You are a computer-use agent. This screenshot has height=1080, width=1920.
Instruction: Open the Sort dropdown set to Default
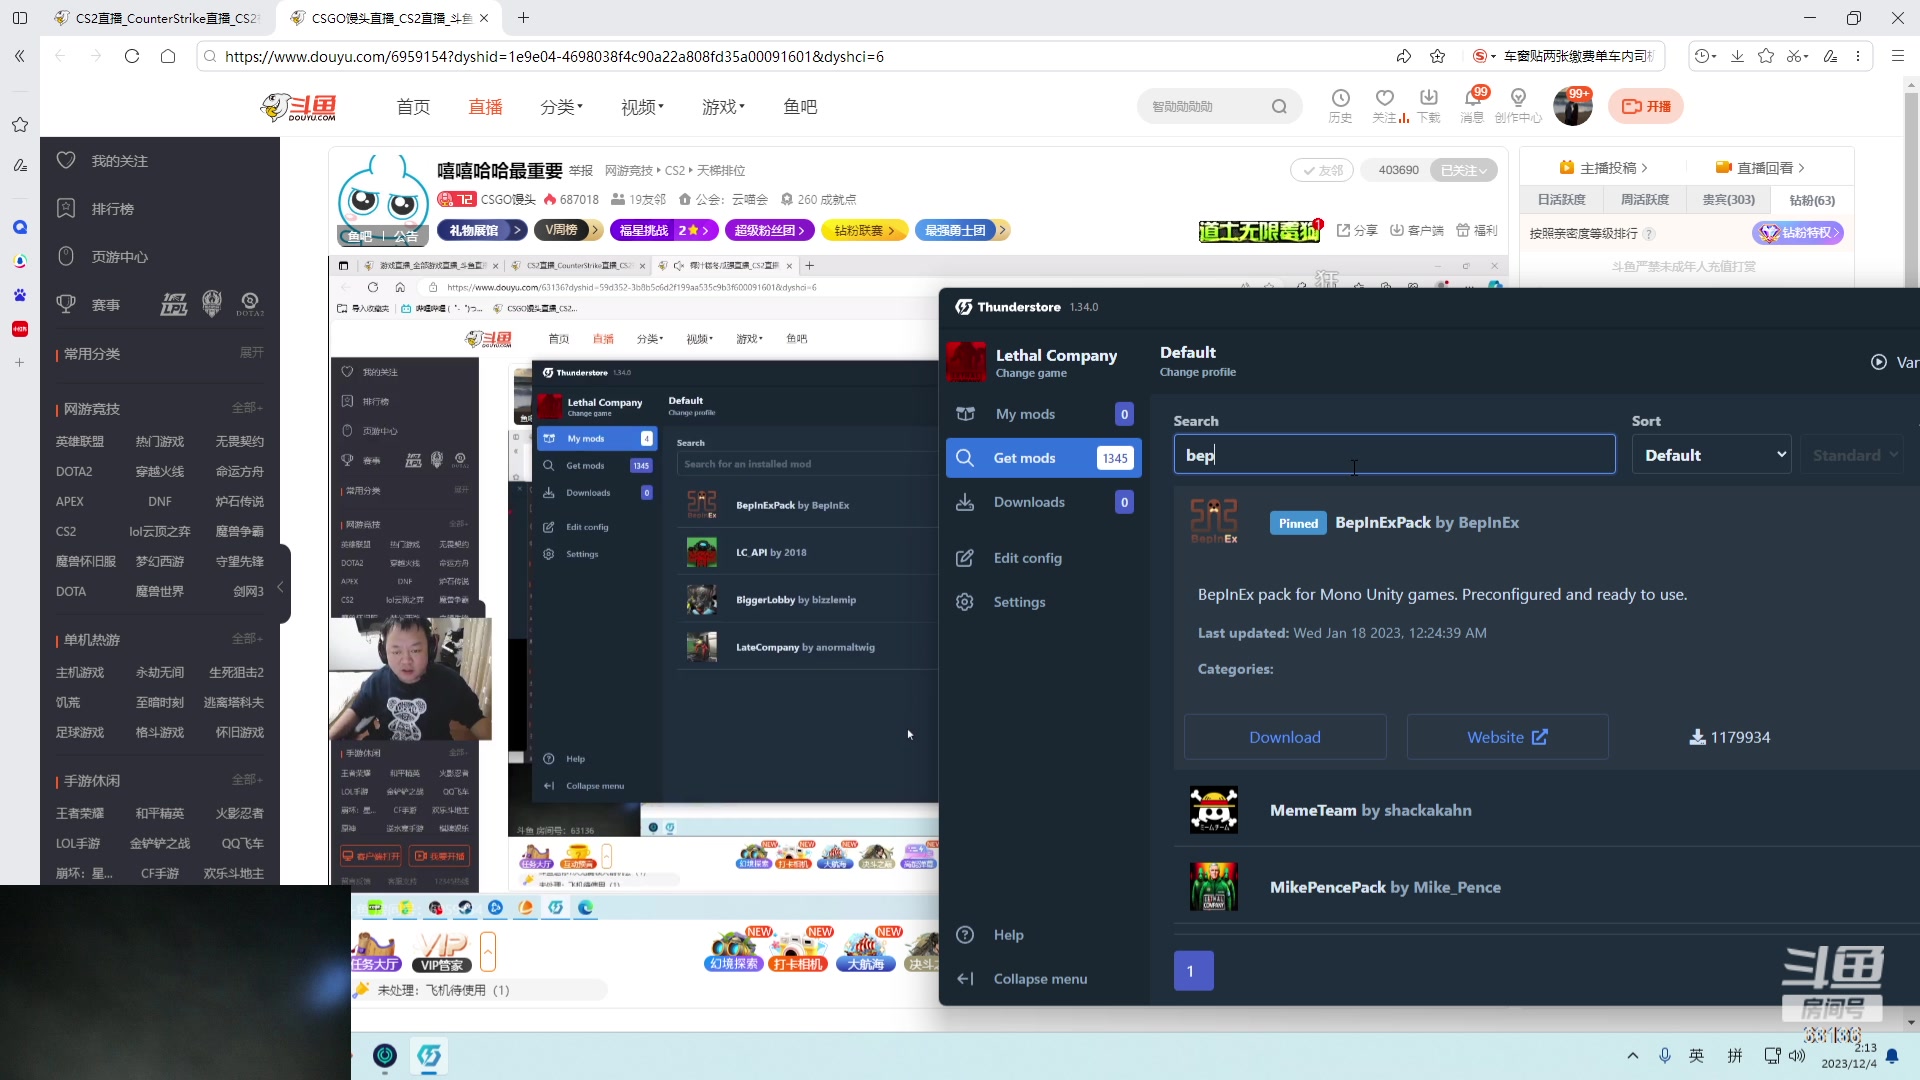tap(1712, 455)
